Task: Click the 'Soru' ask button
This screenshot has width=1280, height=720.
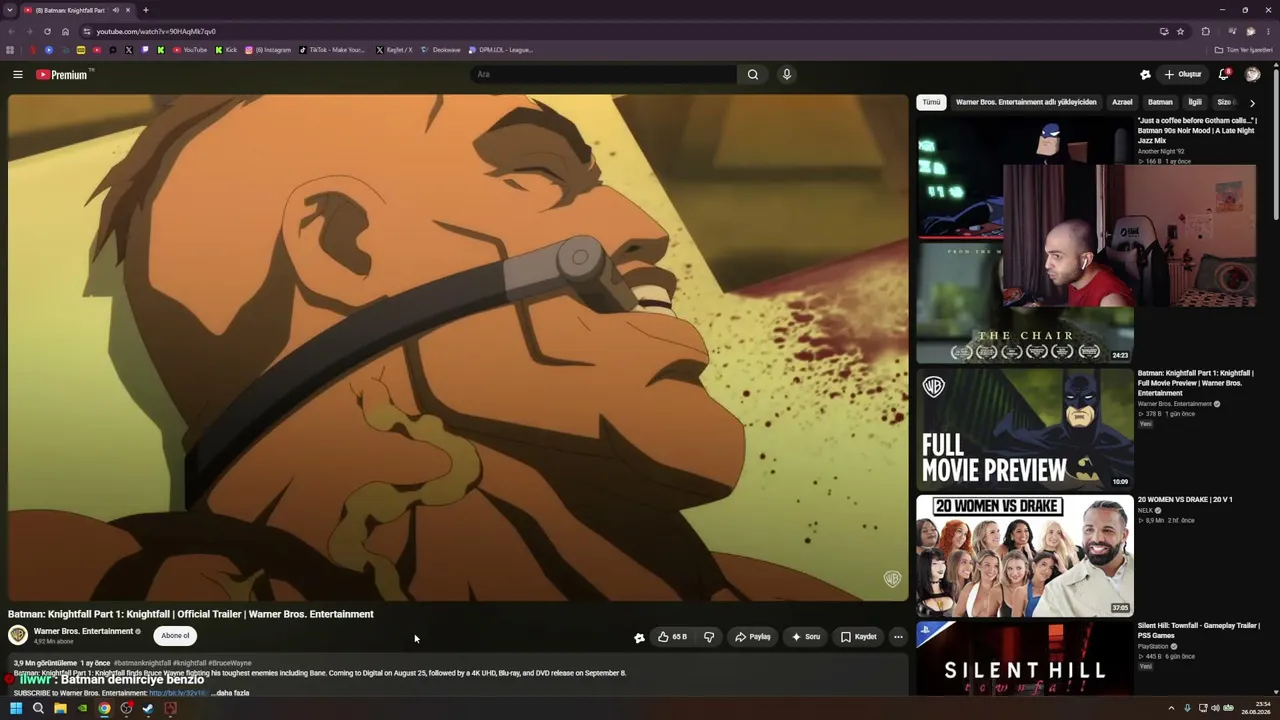Action: (806, 637)
